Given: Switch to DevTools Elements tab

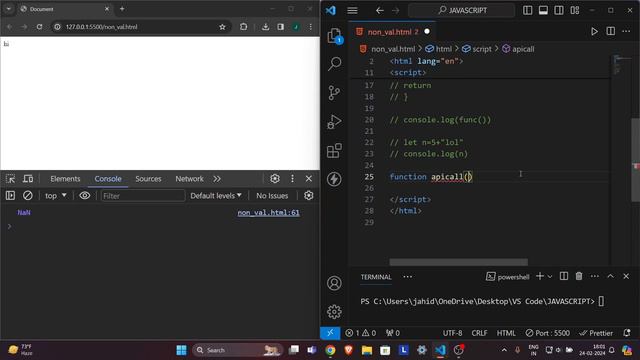Looking at the screenshot, I should [x=65, y=179].
